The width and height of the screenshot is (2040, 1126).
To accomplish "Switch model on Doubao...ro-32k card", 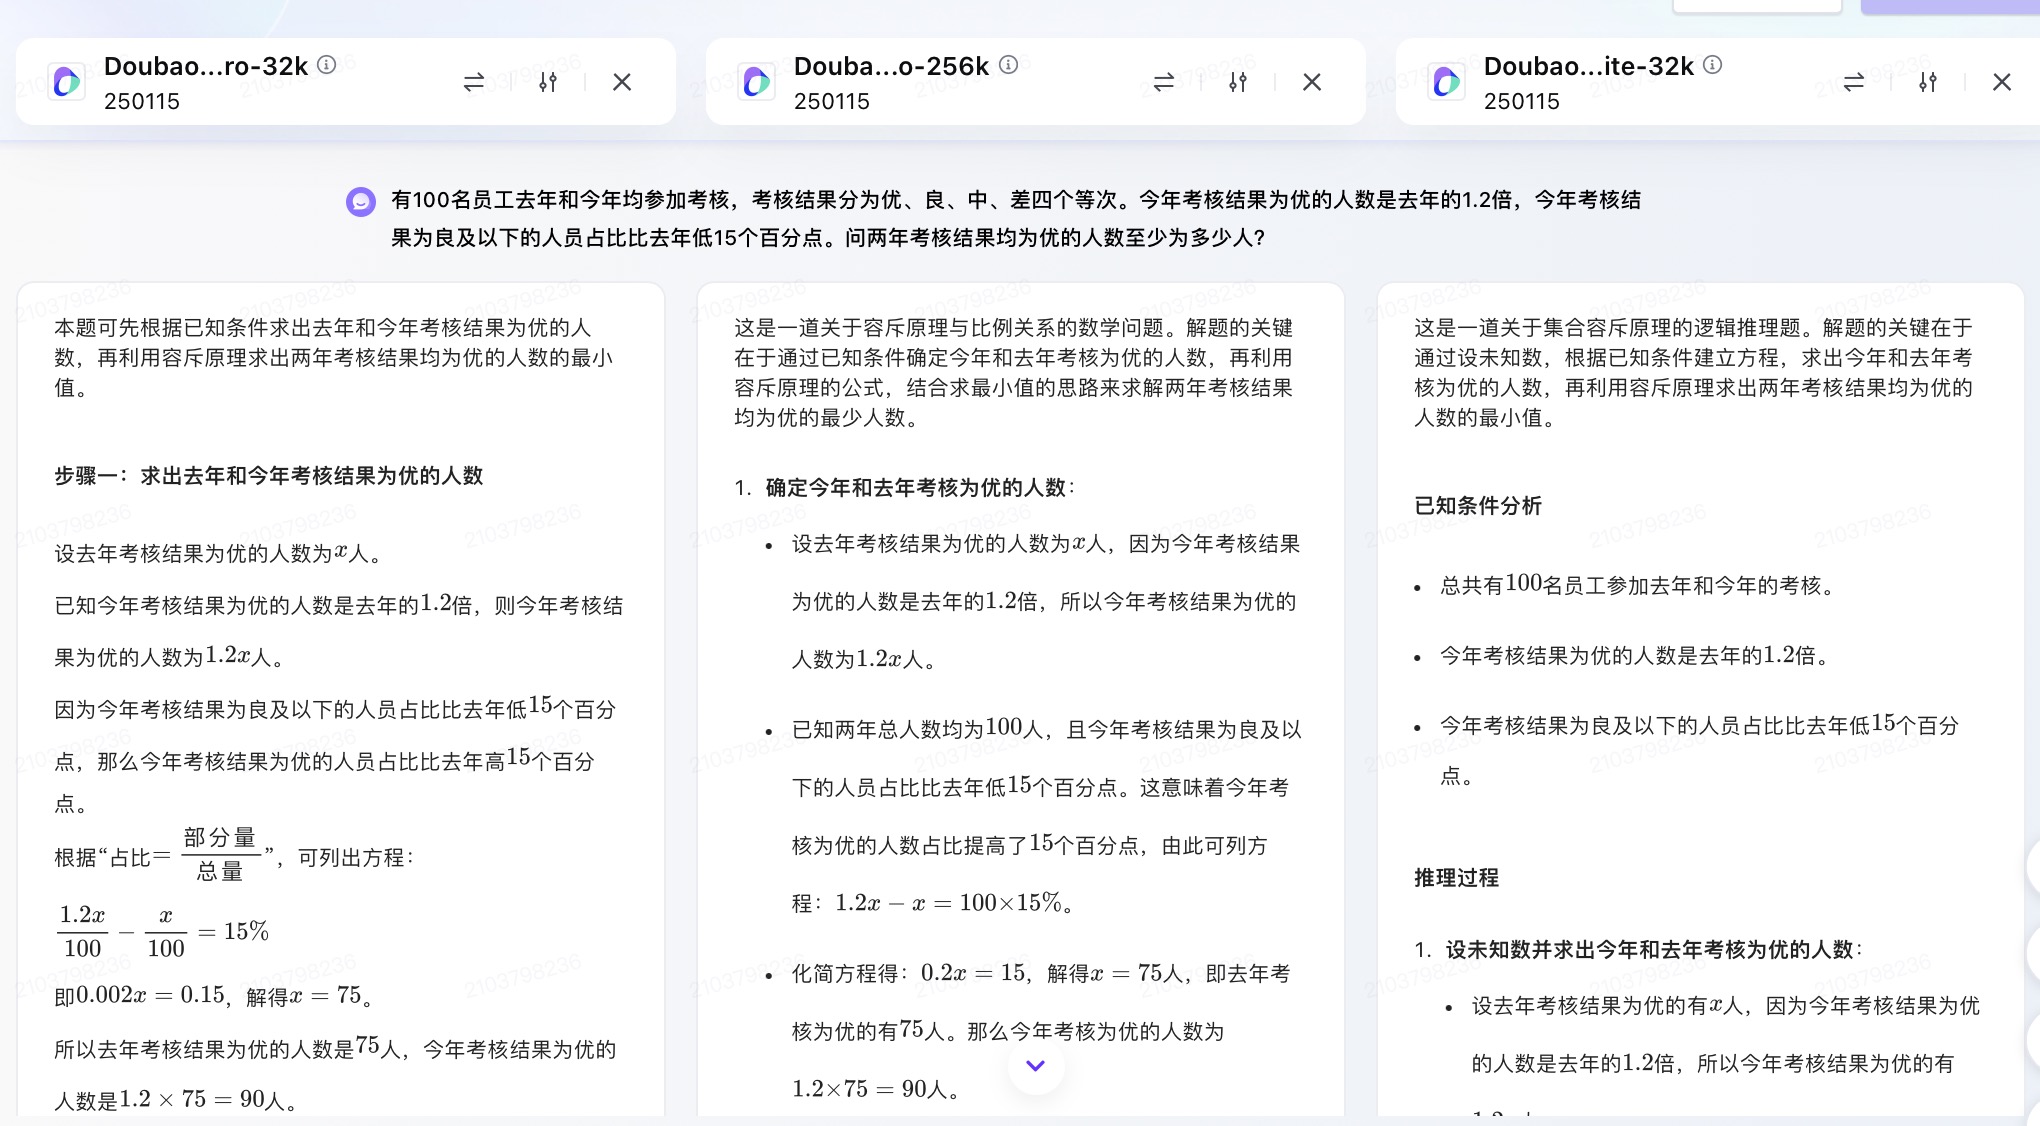I will (x=474, y=82).
